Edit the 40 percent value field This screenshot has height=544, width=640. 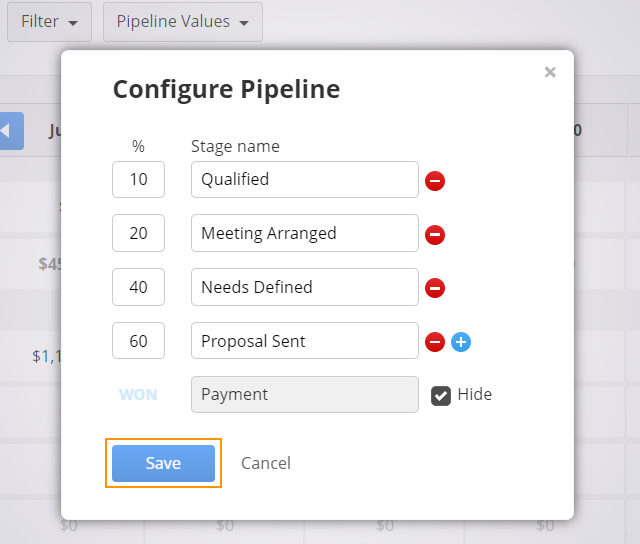pos(138,287)
